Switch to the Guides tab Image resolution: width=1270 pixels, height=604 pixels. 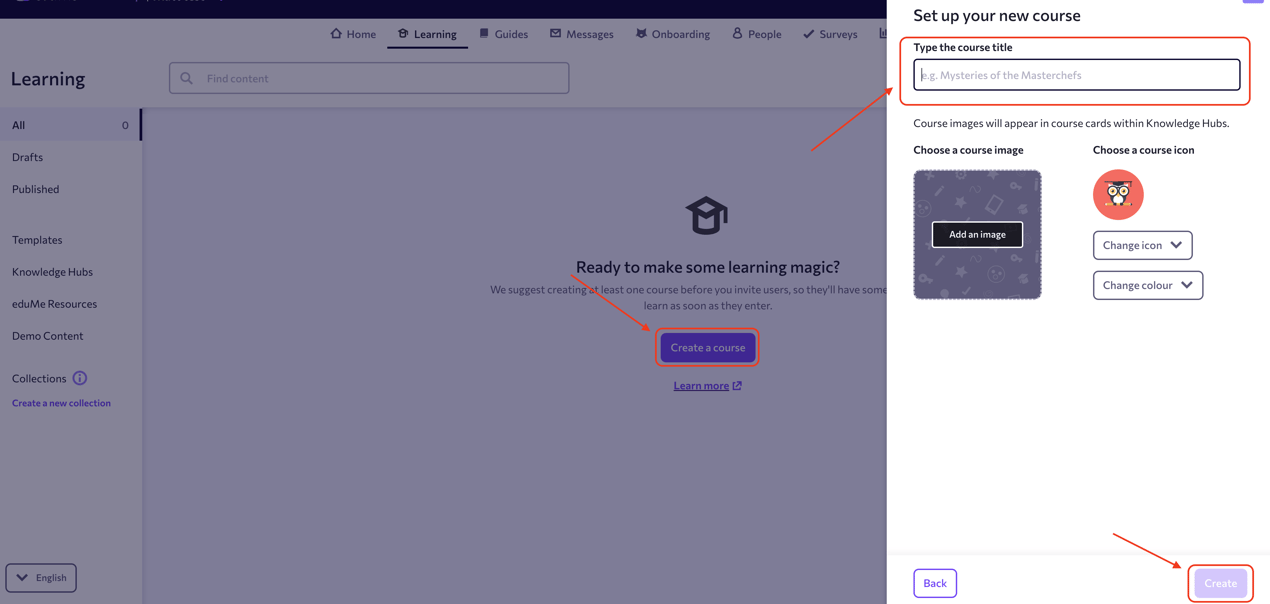(503, 34)
